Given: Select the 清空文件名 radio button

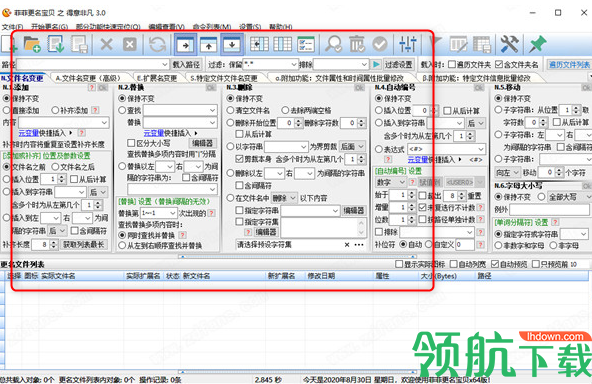Looking at the screenshot, I should [x=230, y=110].
